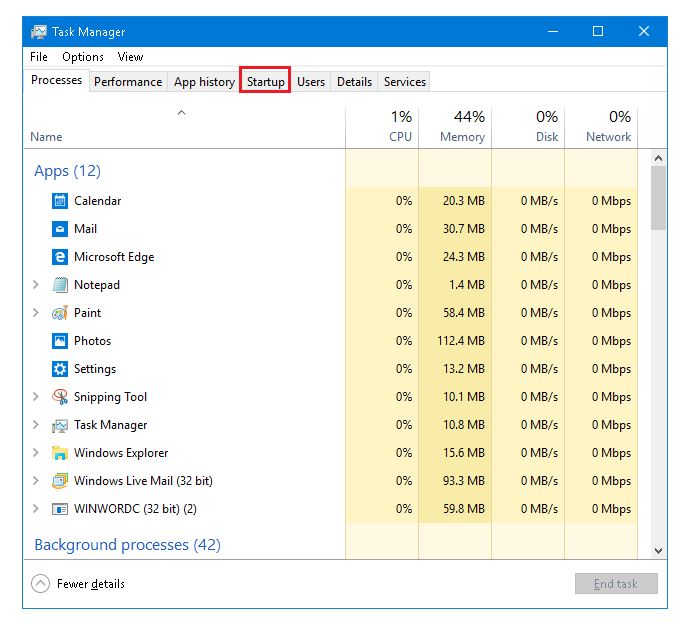Click the Fewer details arrow icon
This screenshot has height=623, width=682.
(x=40, y=583)
